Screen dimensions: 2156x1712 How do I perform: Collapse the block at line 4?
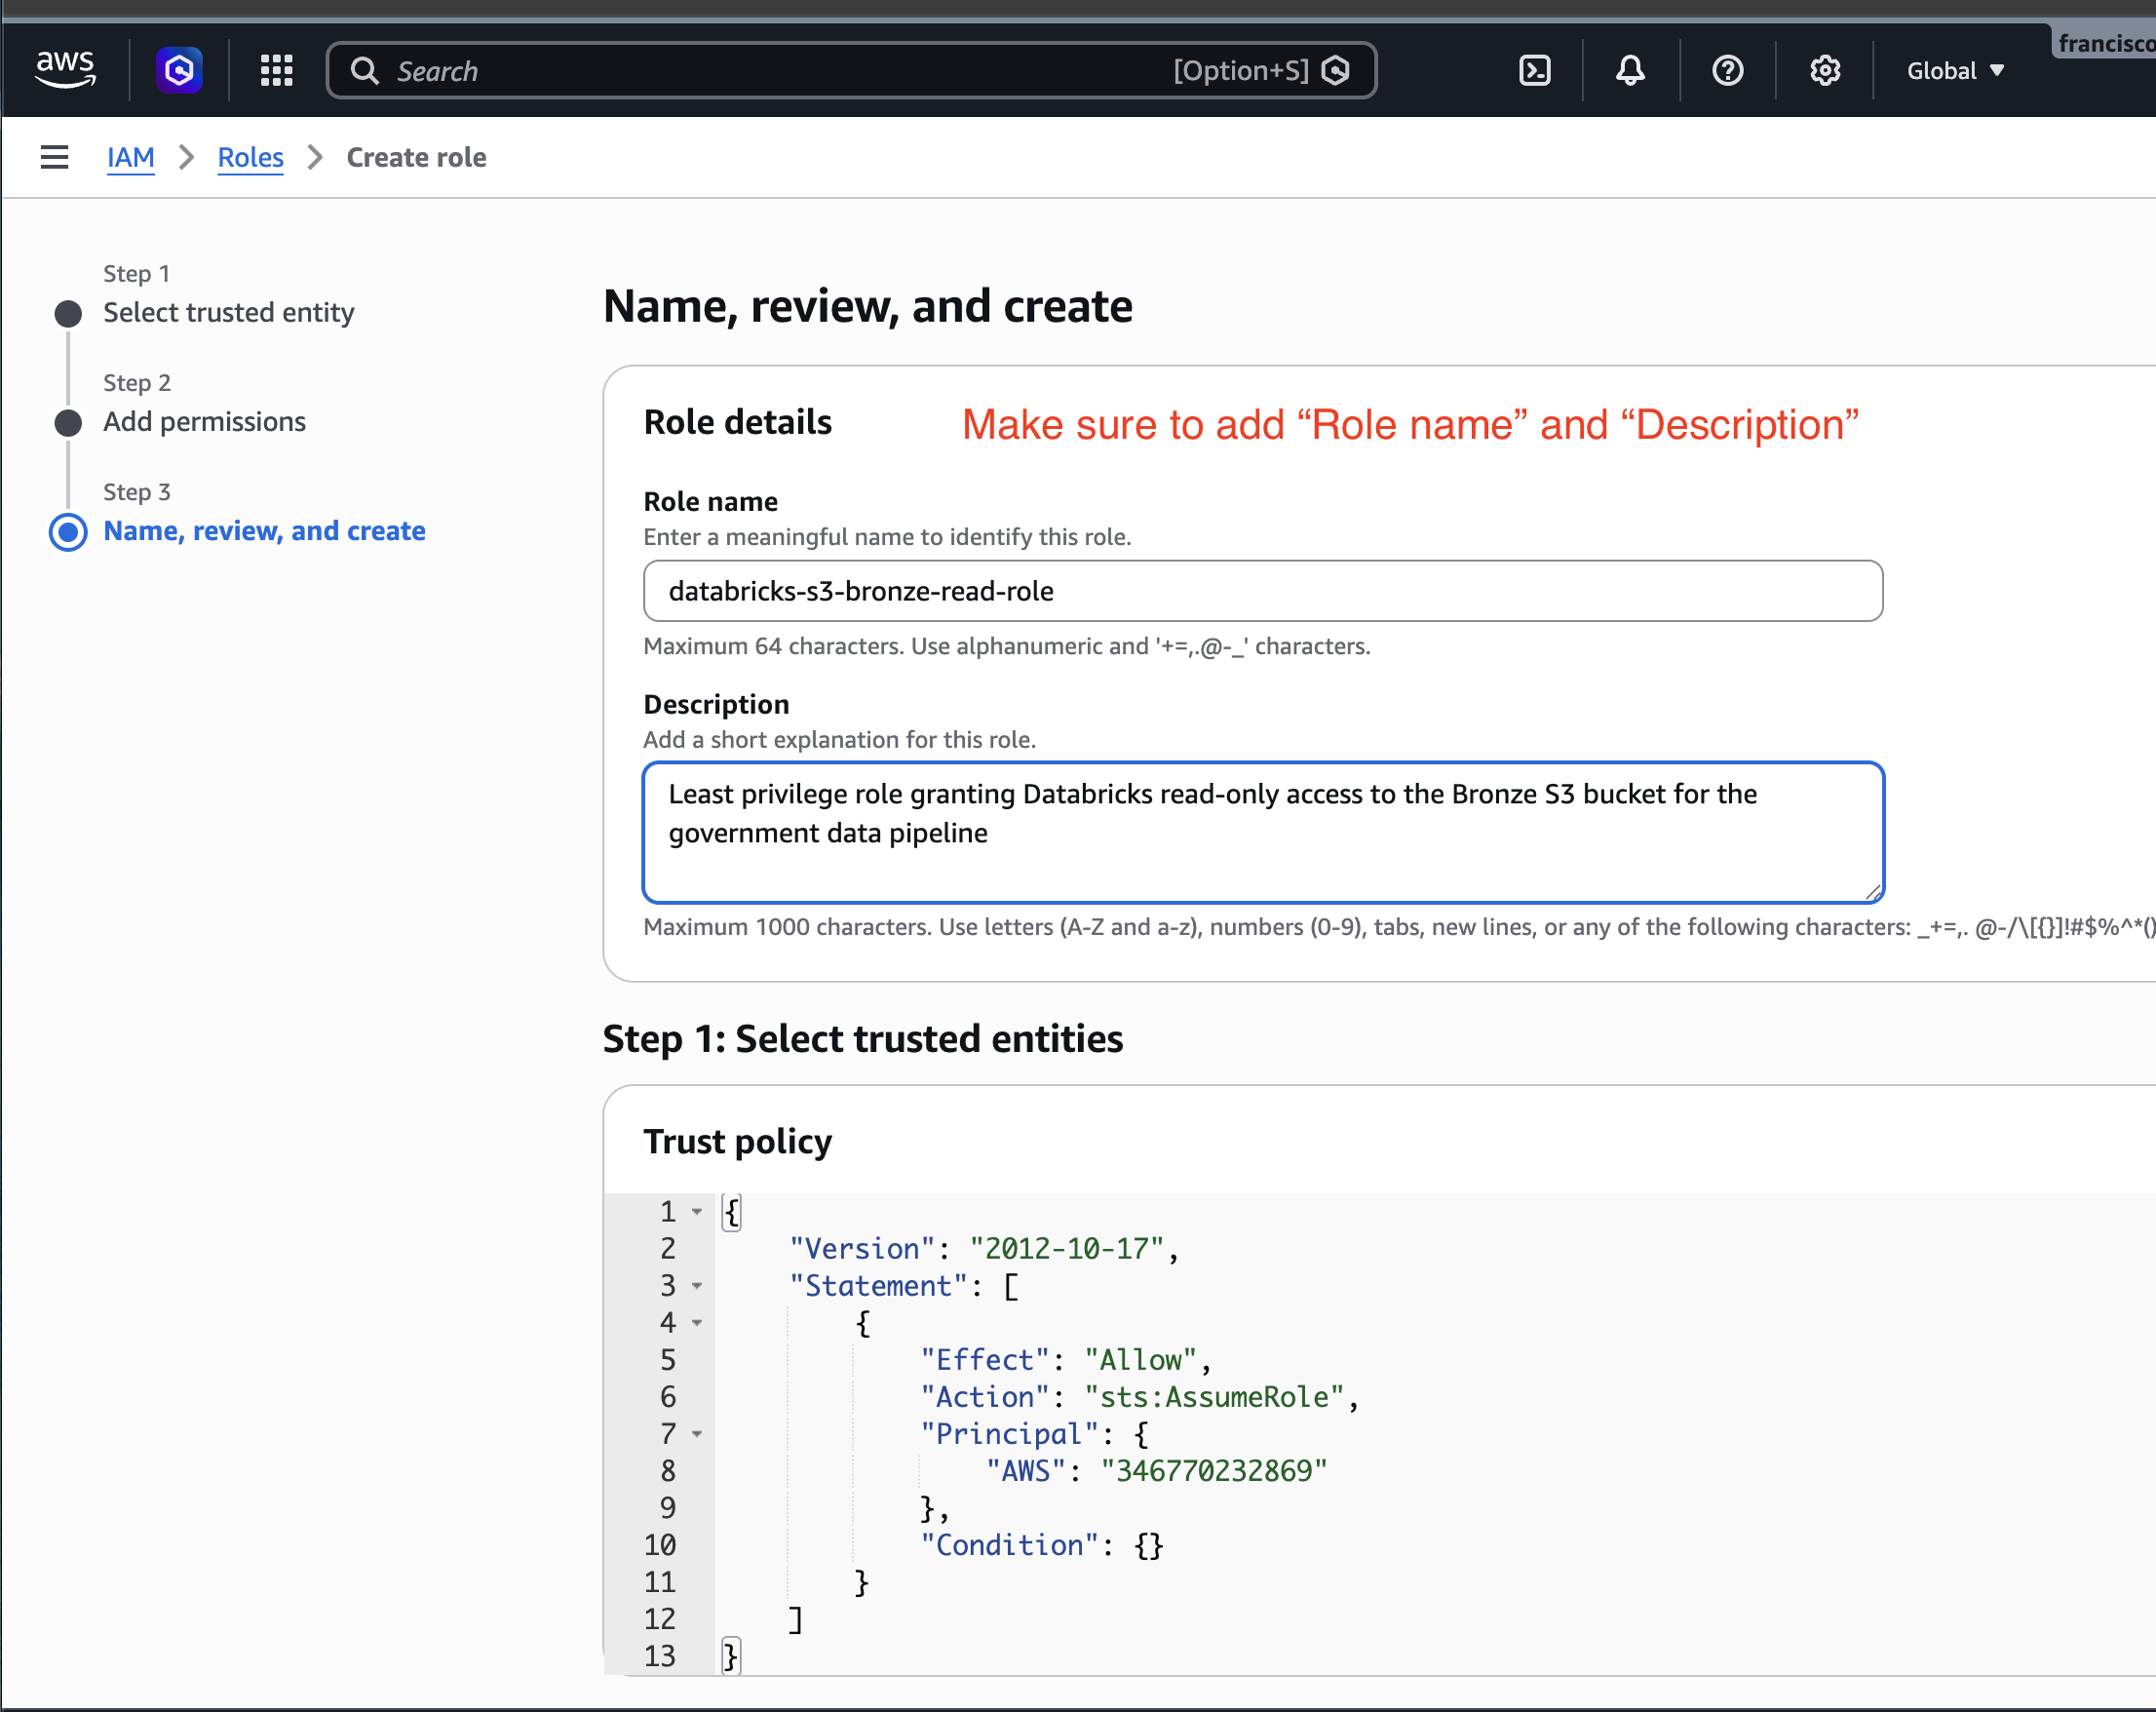697,1323
